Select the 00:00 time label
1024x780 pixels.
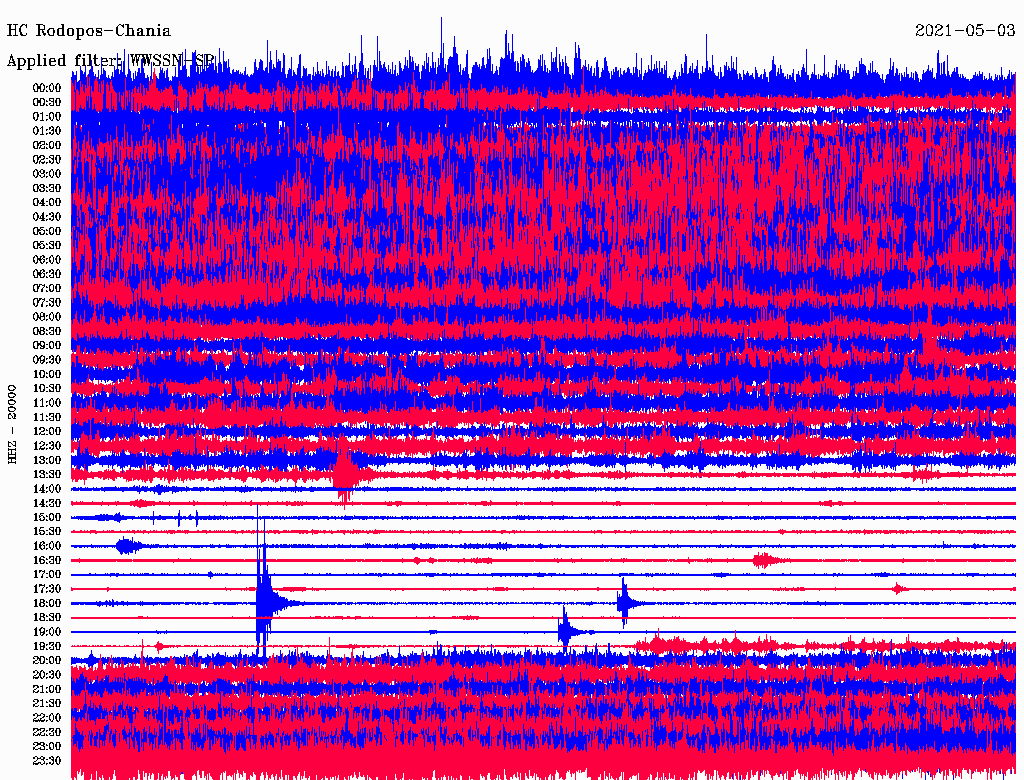tap(47, 88)
